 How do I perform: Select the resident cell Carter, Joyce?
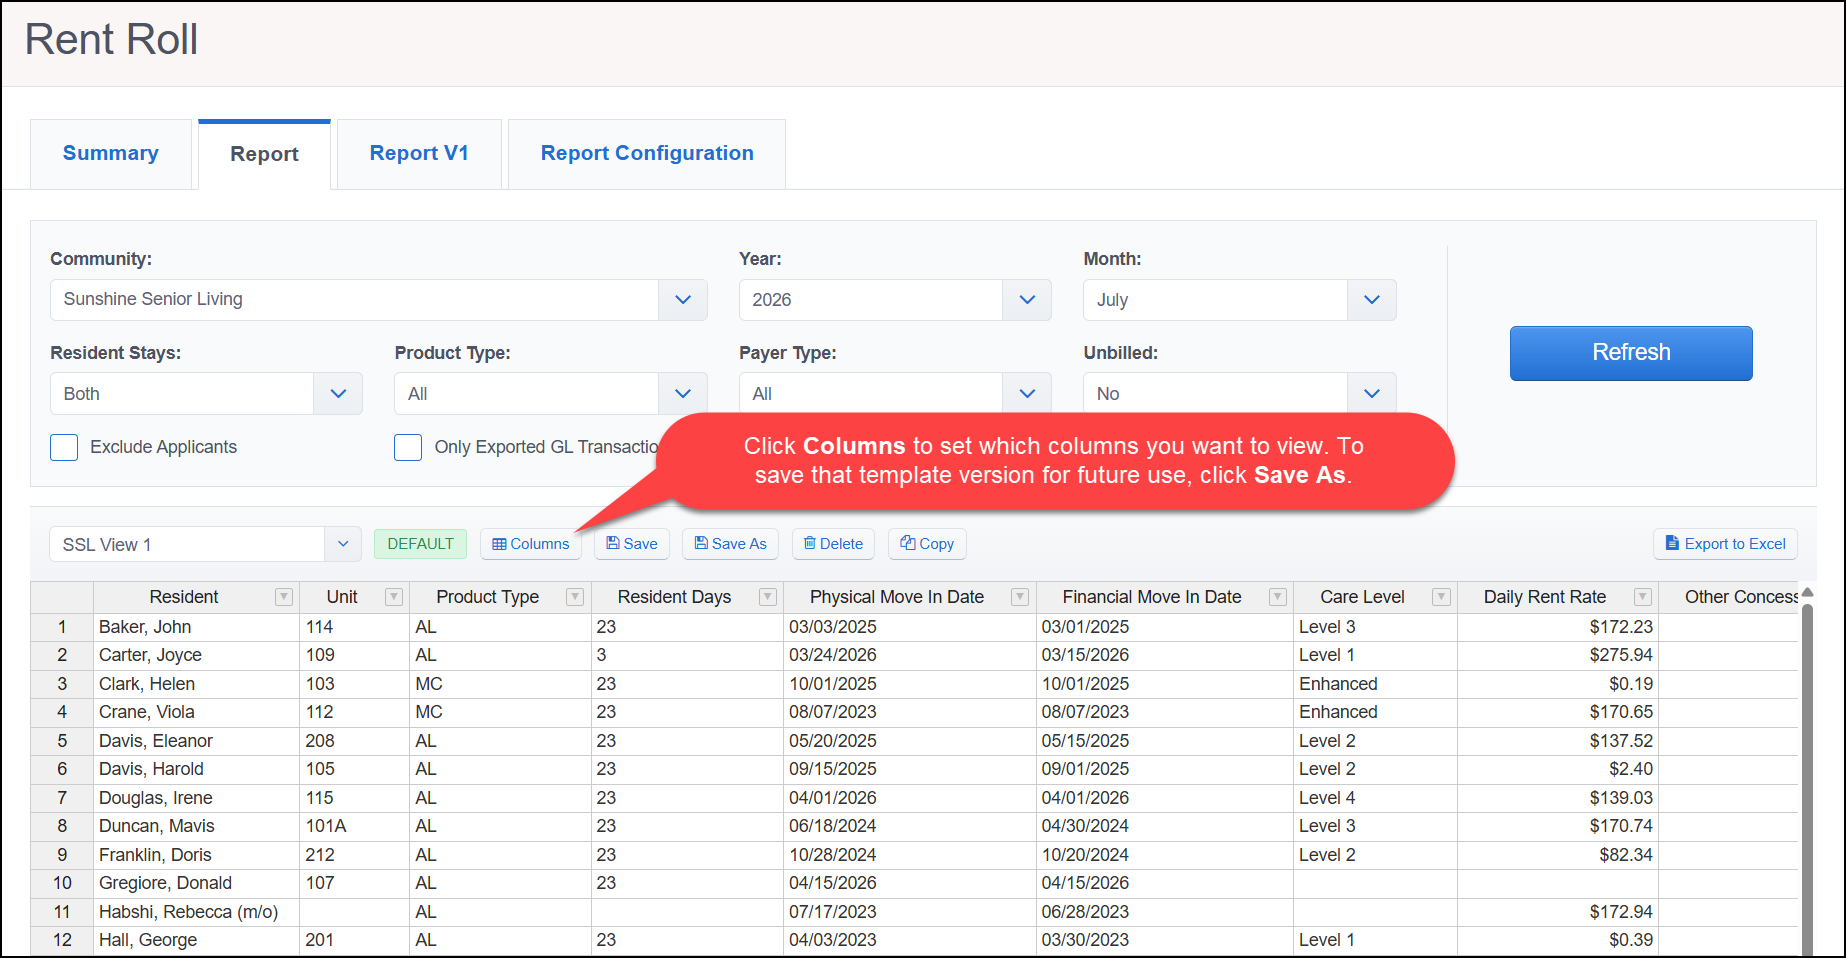(196, 655)
